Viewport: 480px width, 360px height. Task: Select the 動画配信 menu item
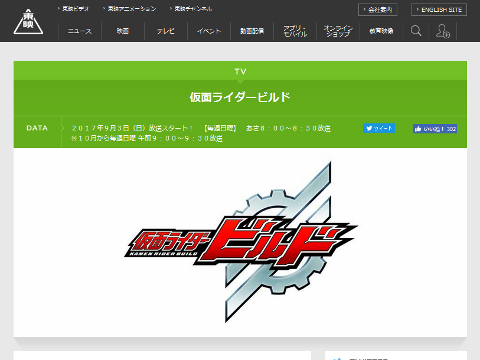pyautogui.click(x=252, y=31)
